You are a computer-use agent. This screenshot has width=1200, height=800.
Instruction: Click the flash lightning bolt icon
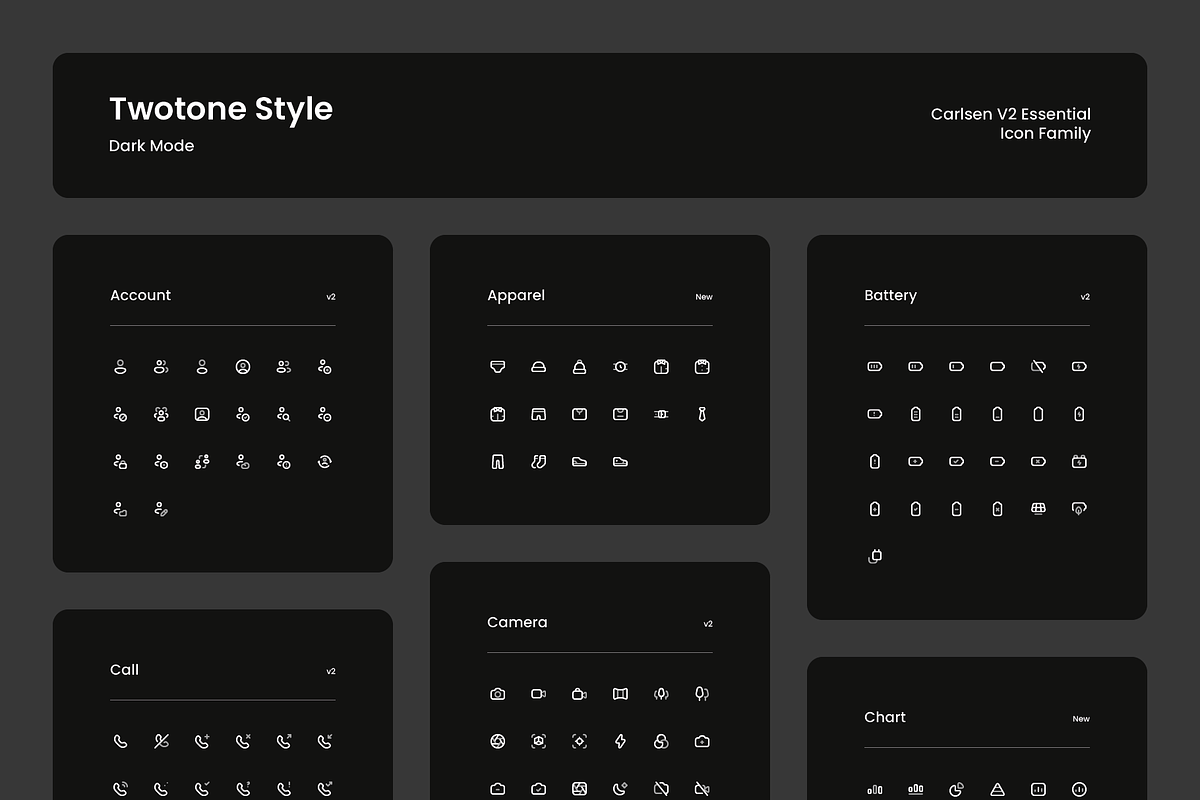pos(620,741)
